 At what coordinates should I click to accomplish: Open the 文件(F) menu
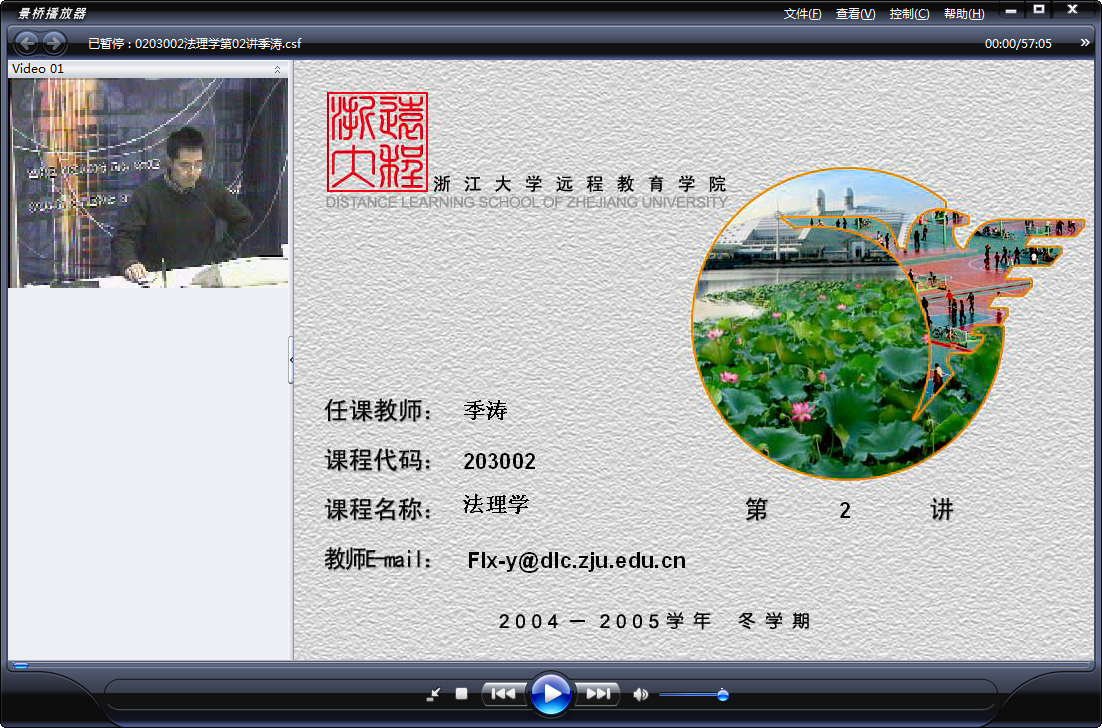(803, 14)
